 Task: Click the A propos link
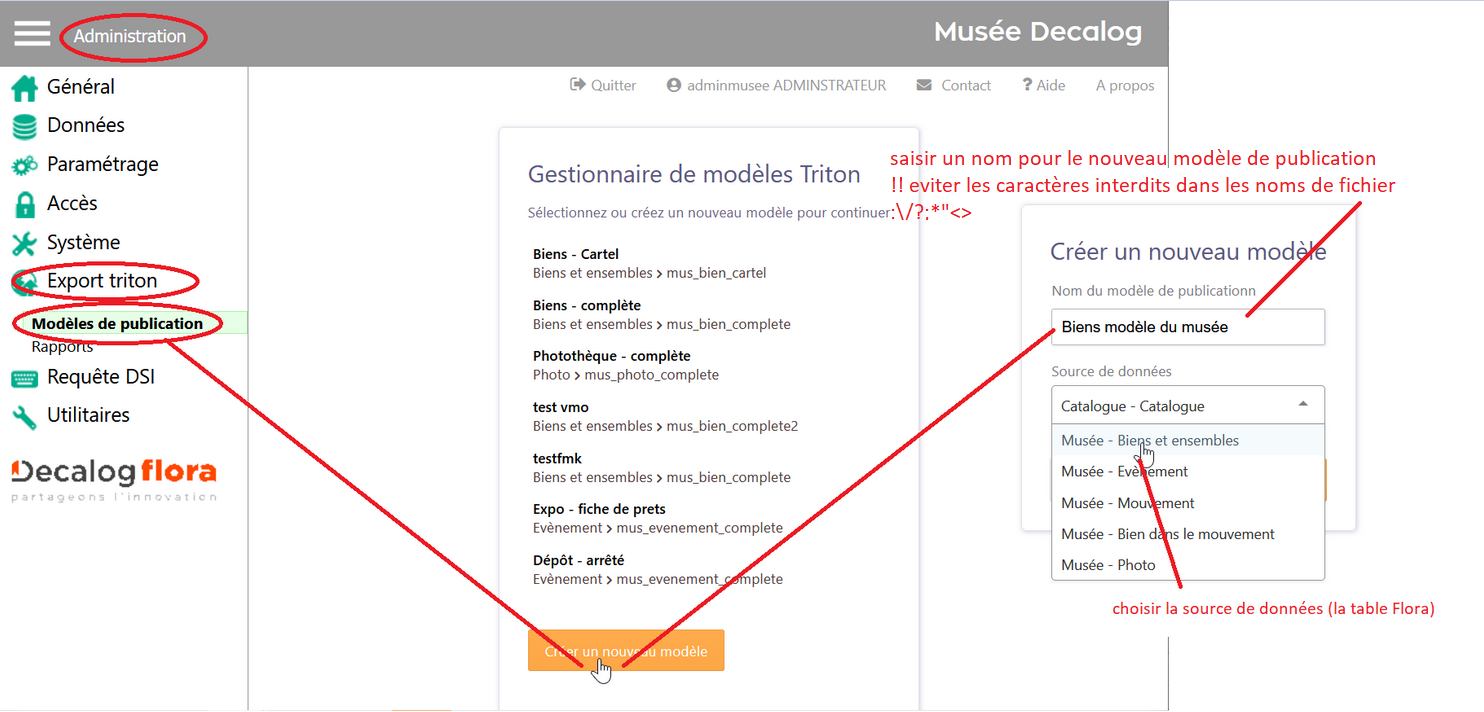[x=1125, y=85]
